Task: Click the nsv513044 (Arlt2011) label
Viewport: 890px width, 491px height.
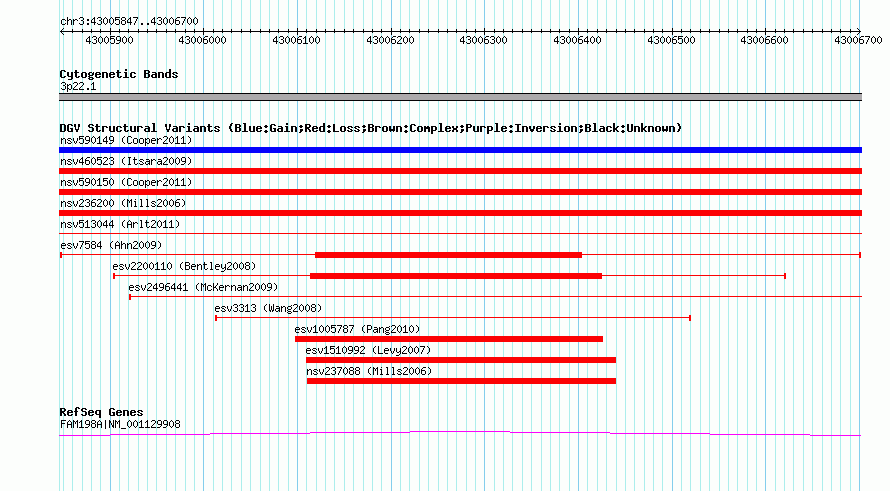Action: point(120,224)
